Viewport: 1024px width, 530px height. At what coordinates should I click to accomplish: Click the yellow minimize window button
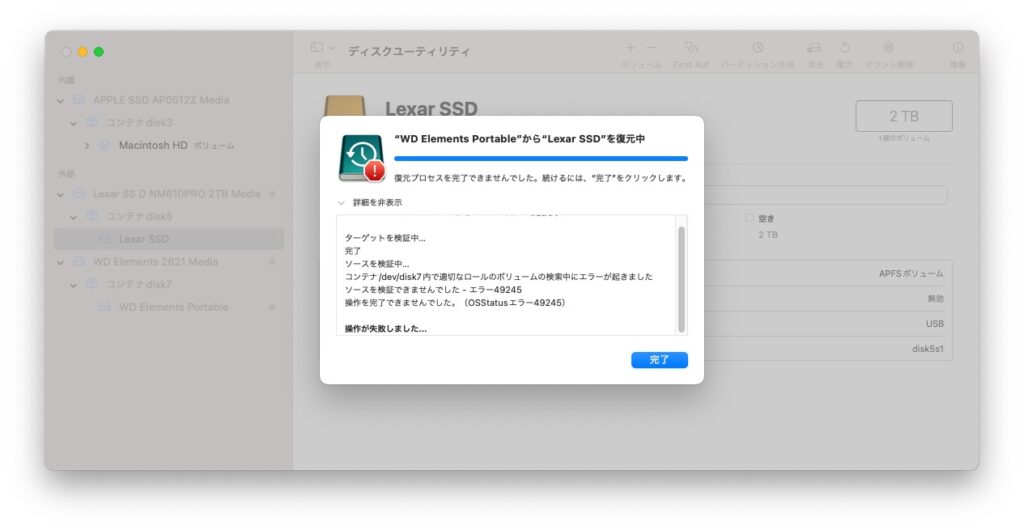(x=82, y=52)
